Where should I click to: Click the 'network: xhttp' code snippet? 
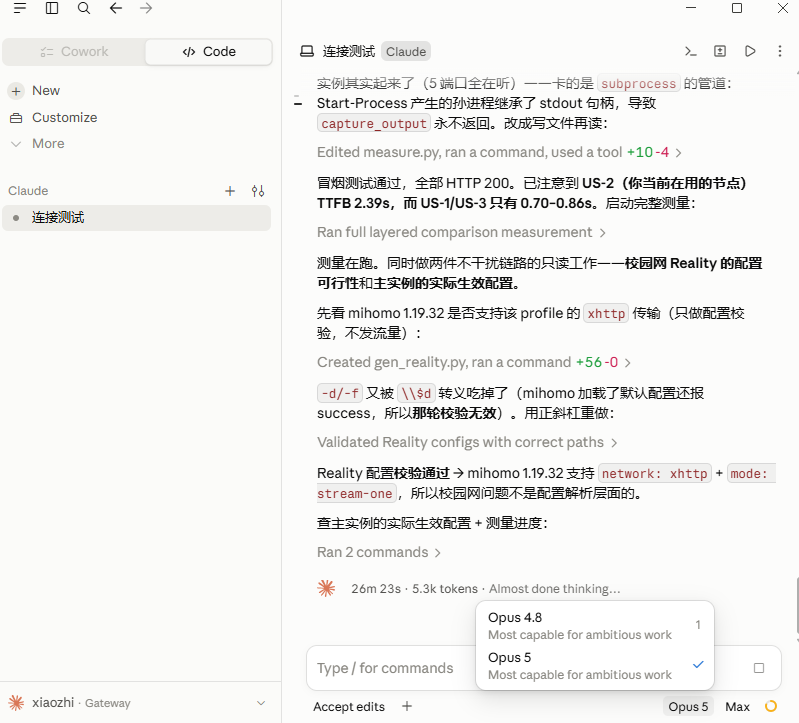coord(655,473)
